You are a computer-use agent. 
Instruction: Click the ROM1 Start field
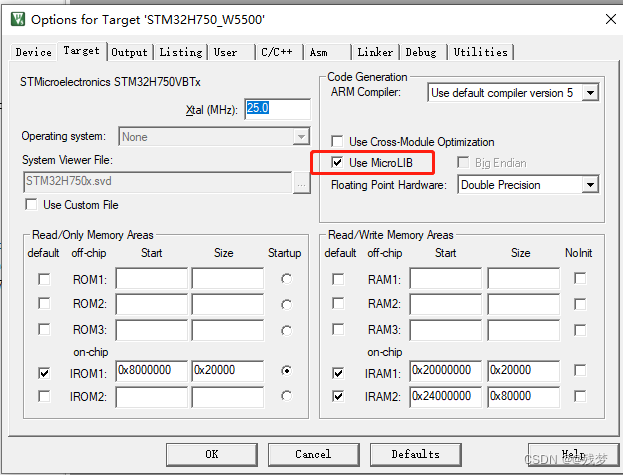pyautogui.click(x=151, y=278)
